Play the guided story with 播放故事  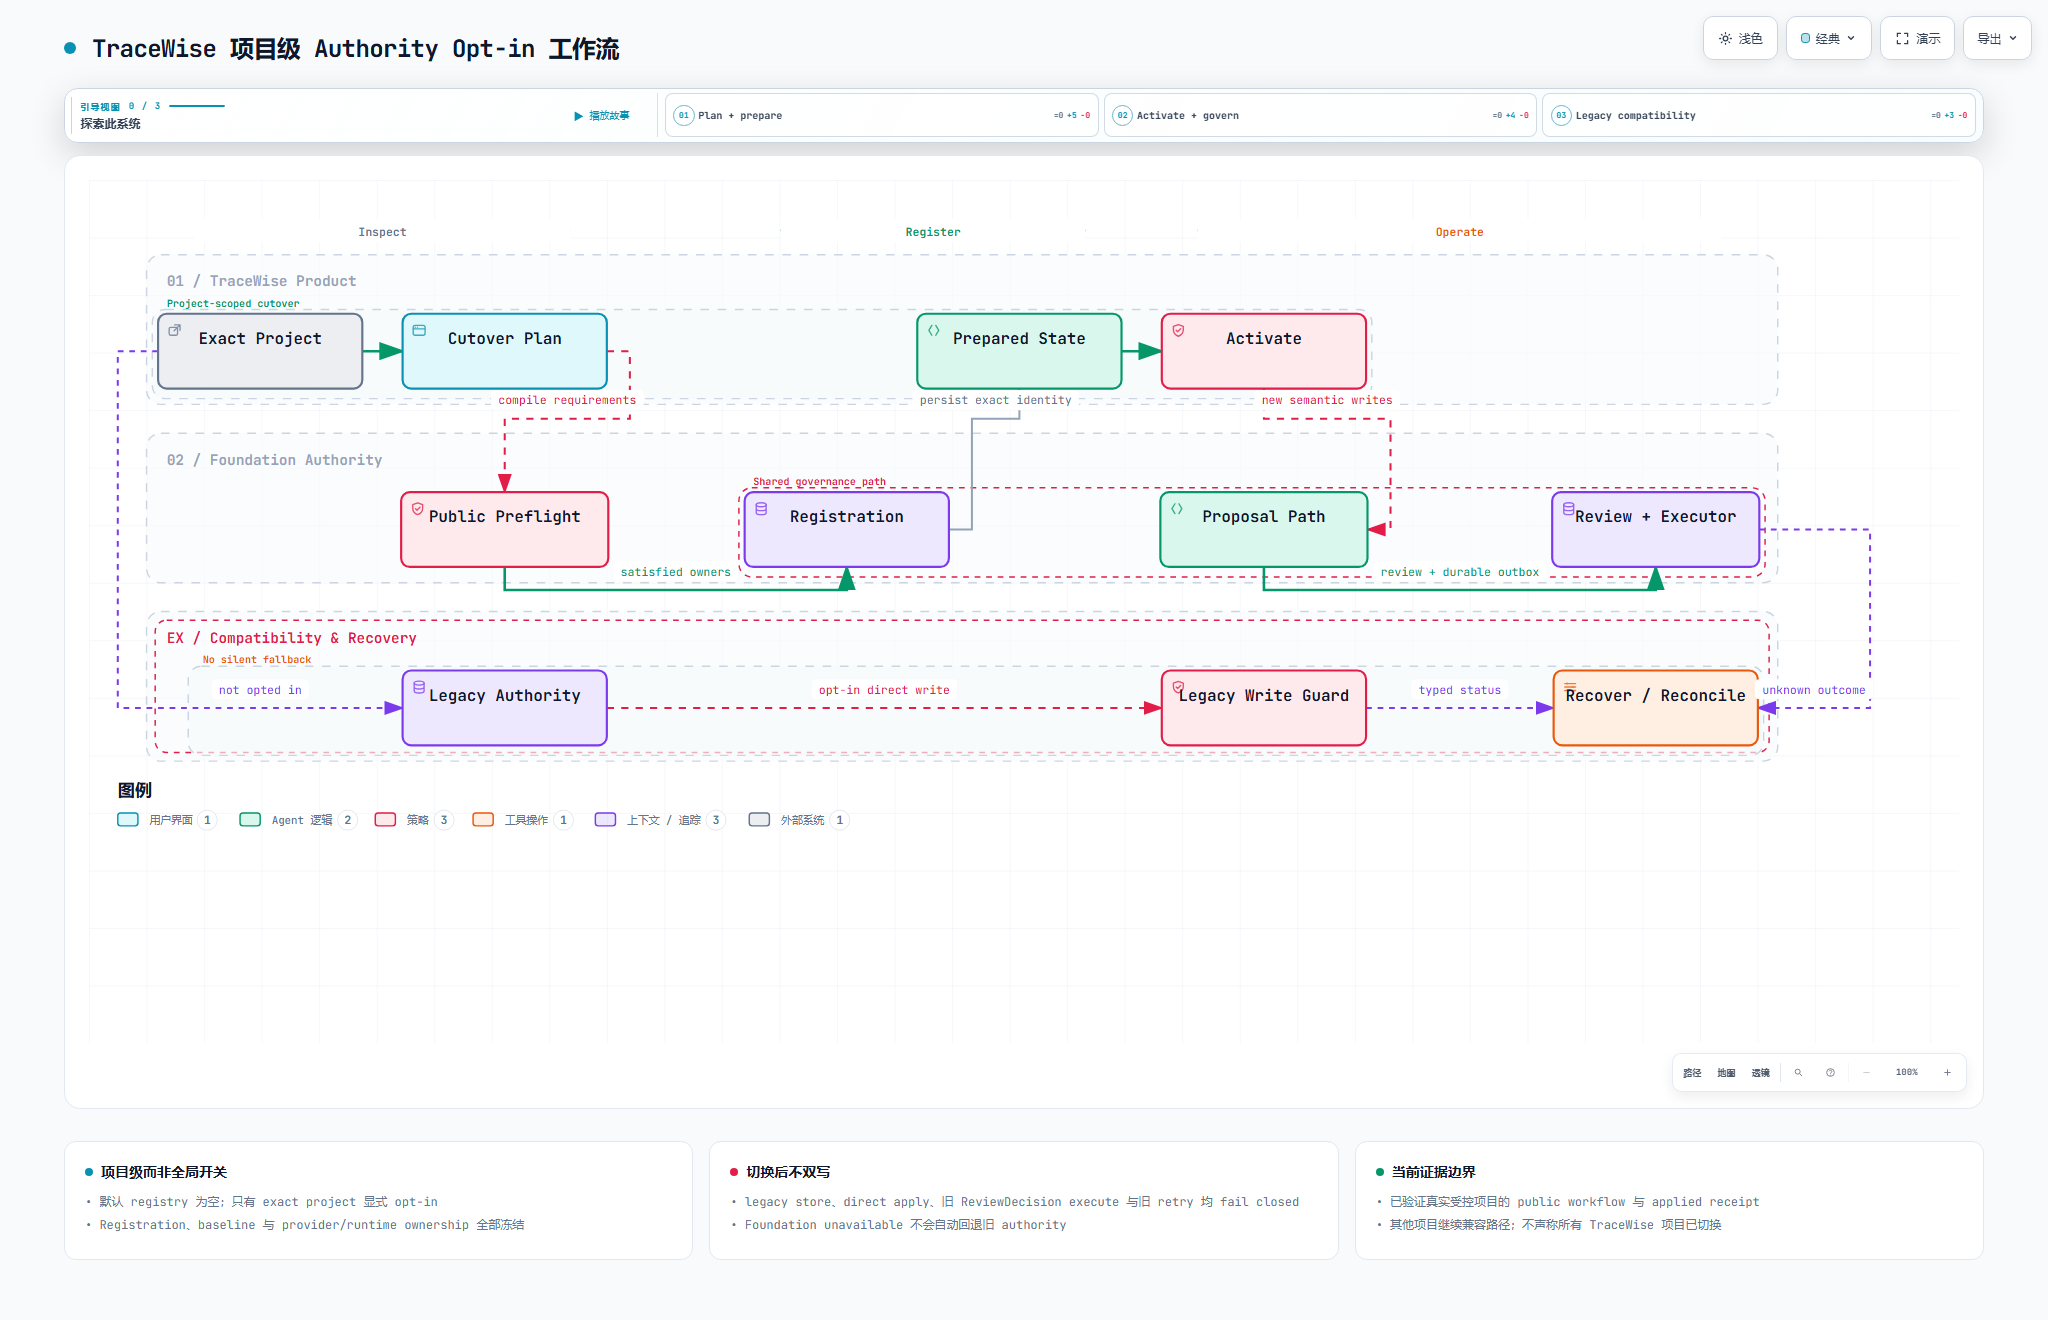[x=602, y=116]
